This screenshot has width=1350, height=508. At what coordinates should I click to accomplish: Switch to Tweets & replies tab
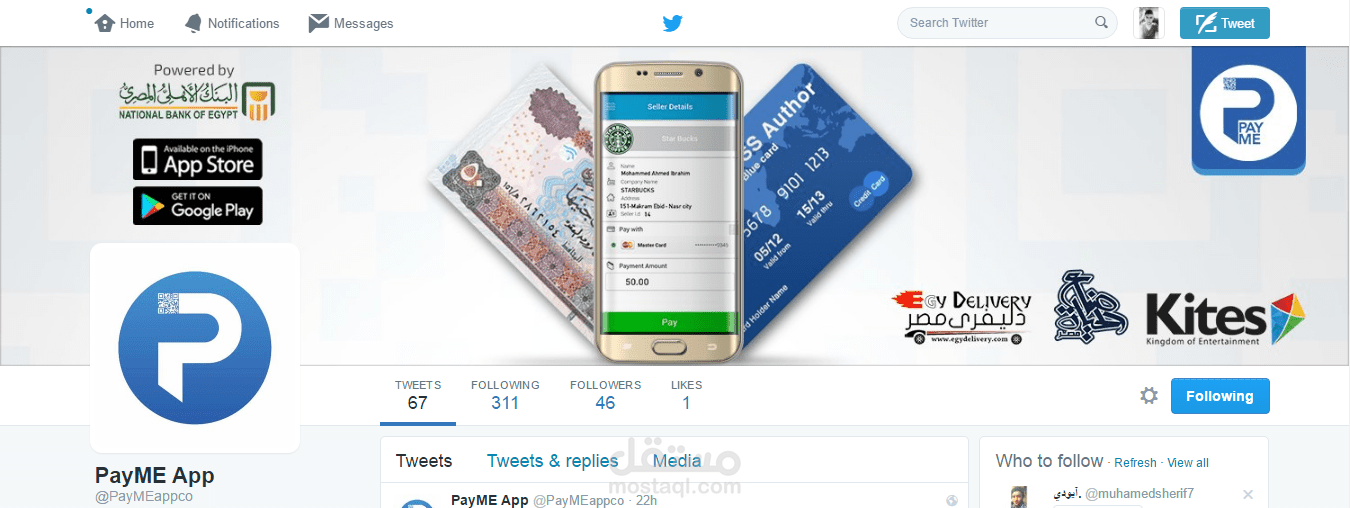[x=552, y=461]
